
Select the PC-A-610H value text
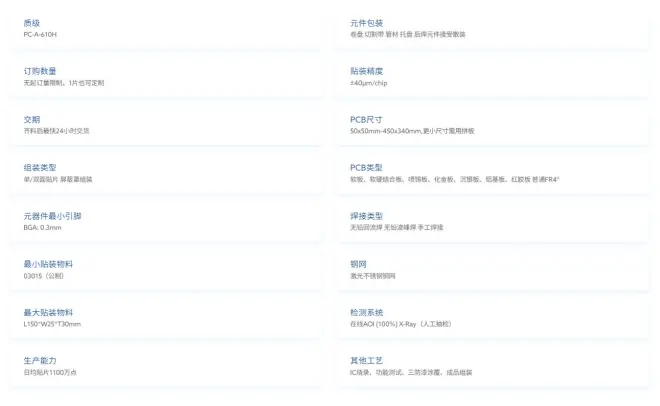40,34
